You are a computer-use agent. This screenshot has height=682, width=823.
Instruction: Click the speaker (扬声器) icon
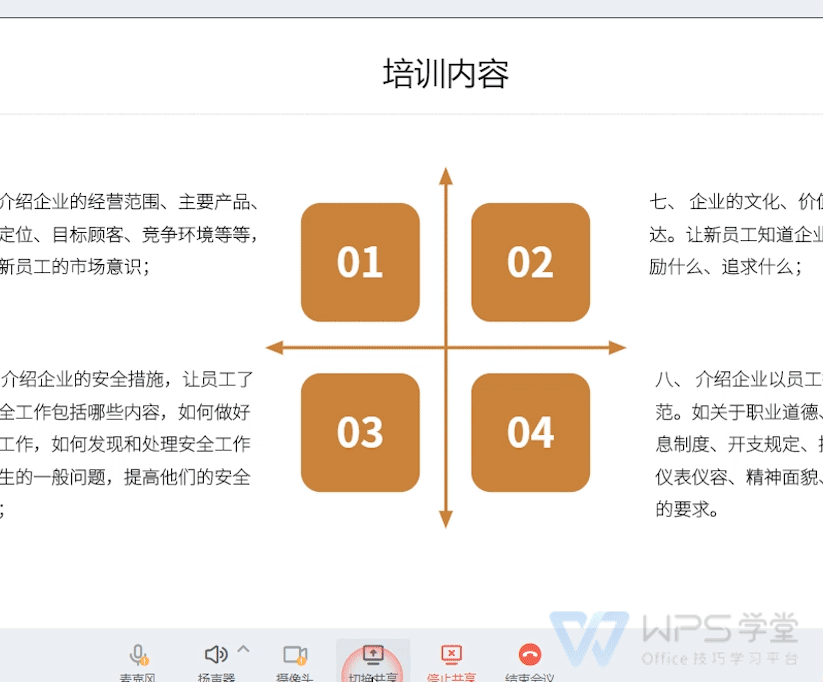point(215,654)
